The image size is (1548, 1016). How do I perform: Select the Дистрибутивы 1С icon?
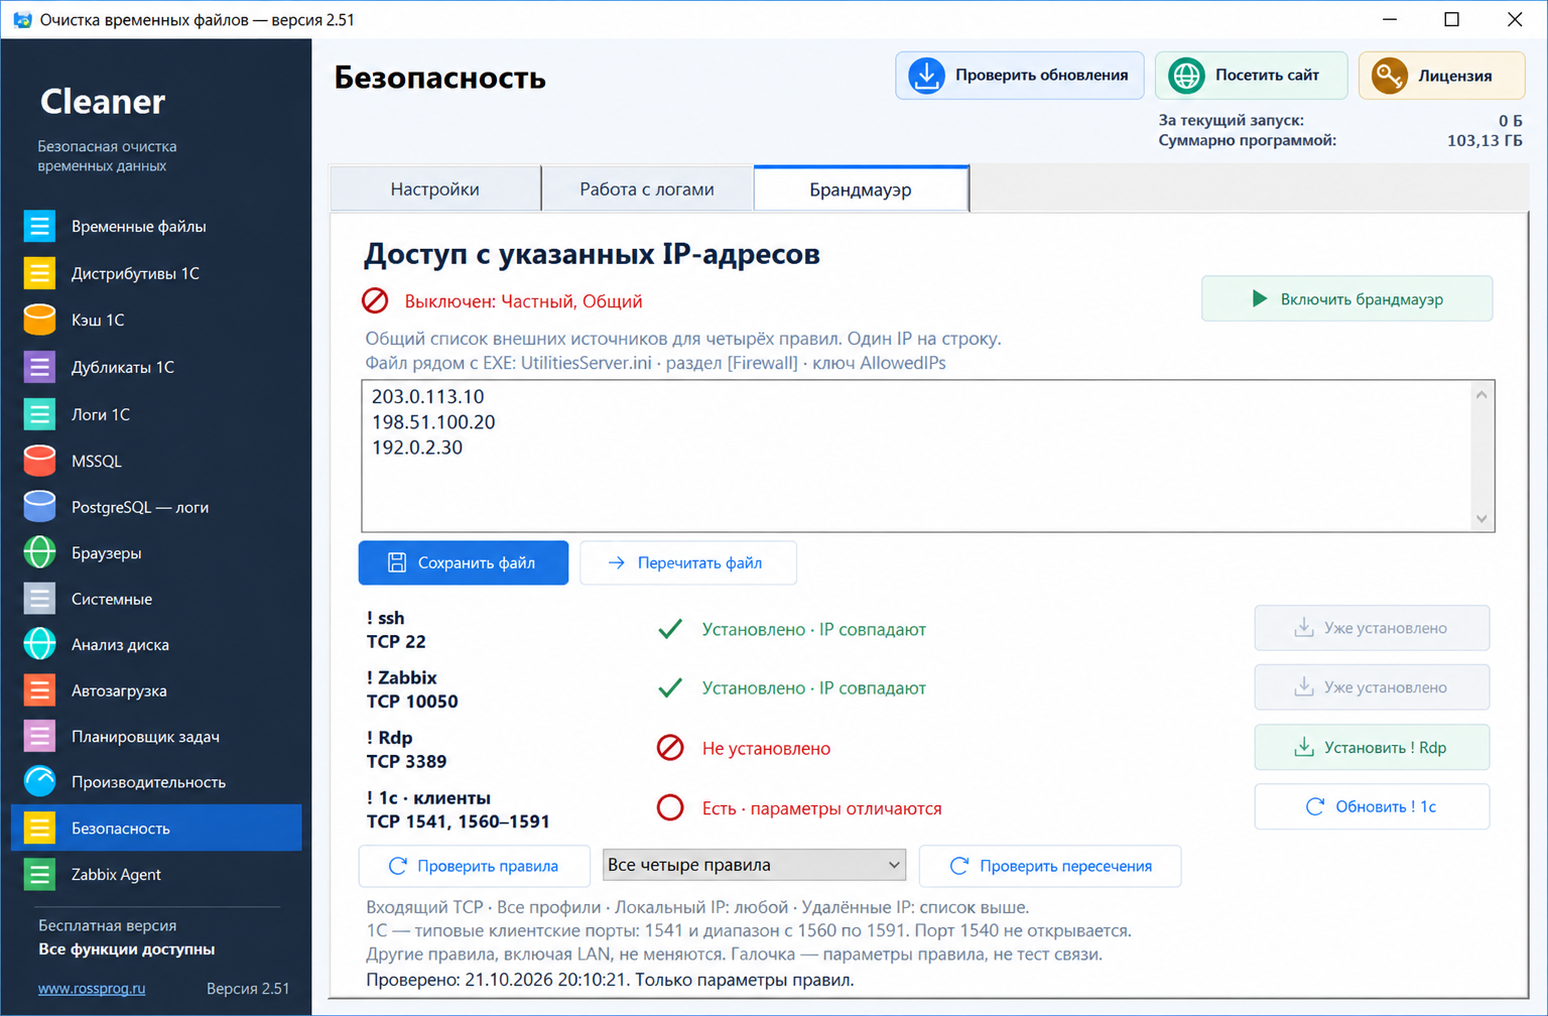point(39,273)
